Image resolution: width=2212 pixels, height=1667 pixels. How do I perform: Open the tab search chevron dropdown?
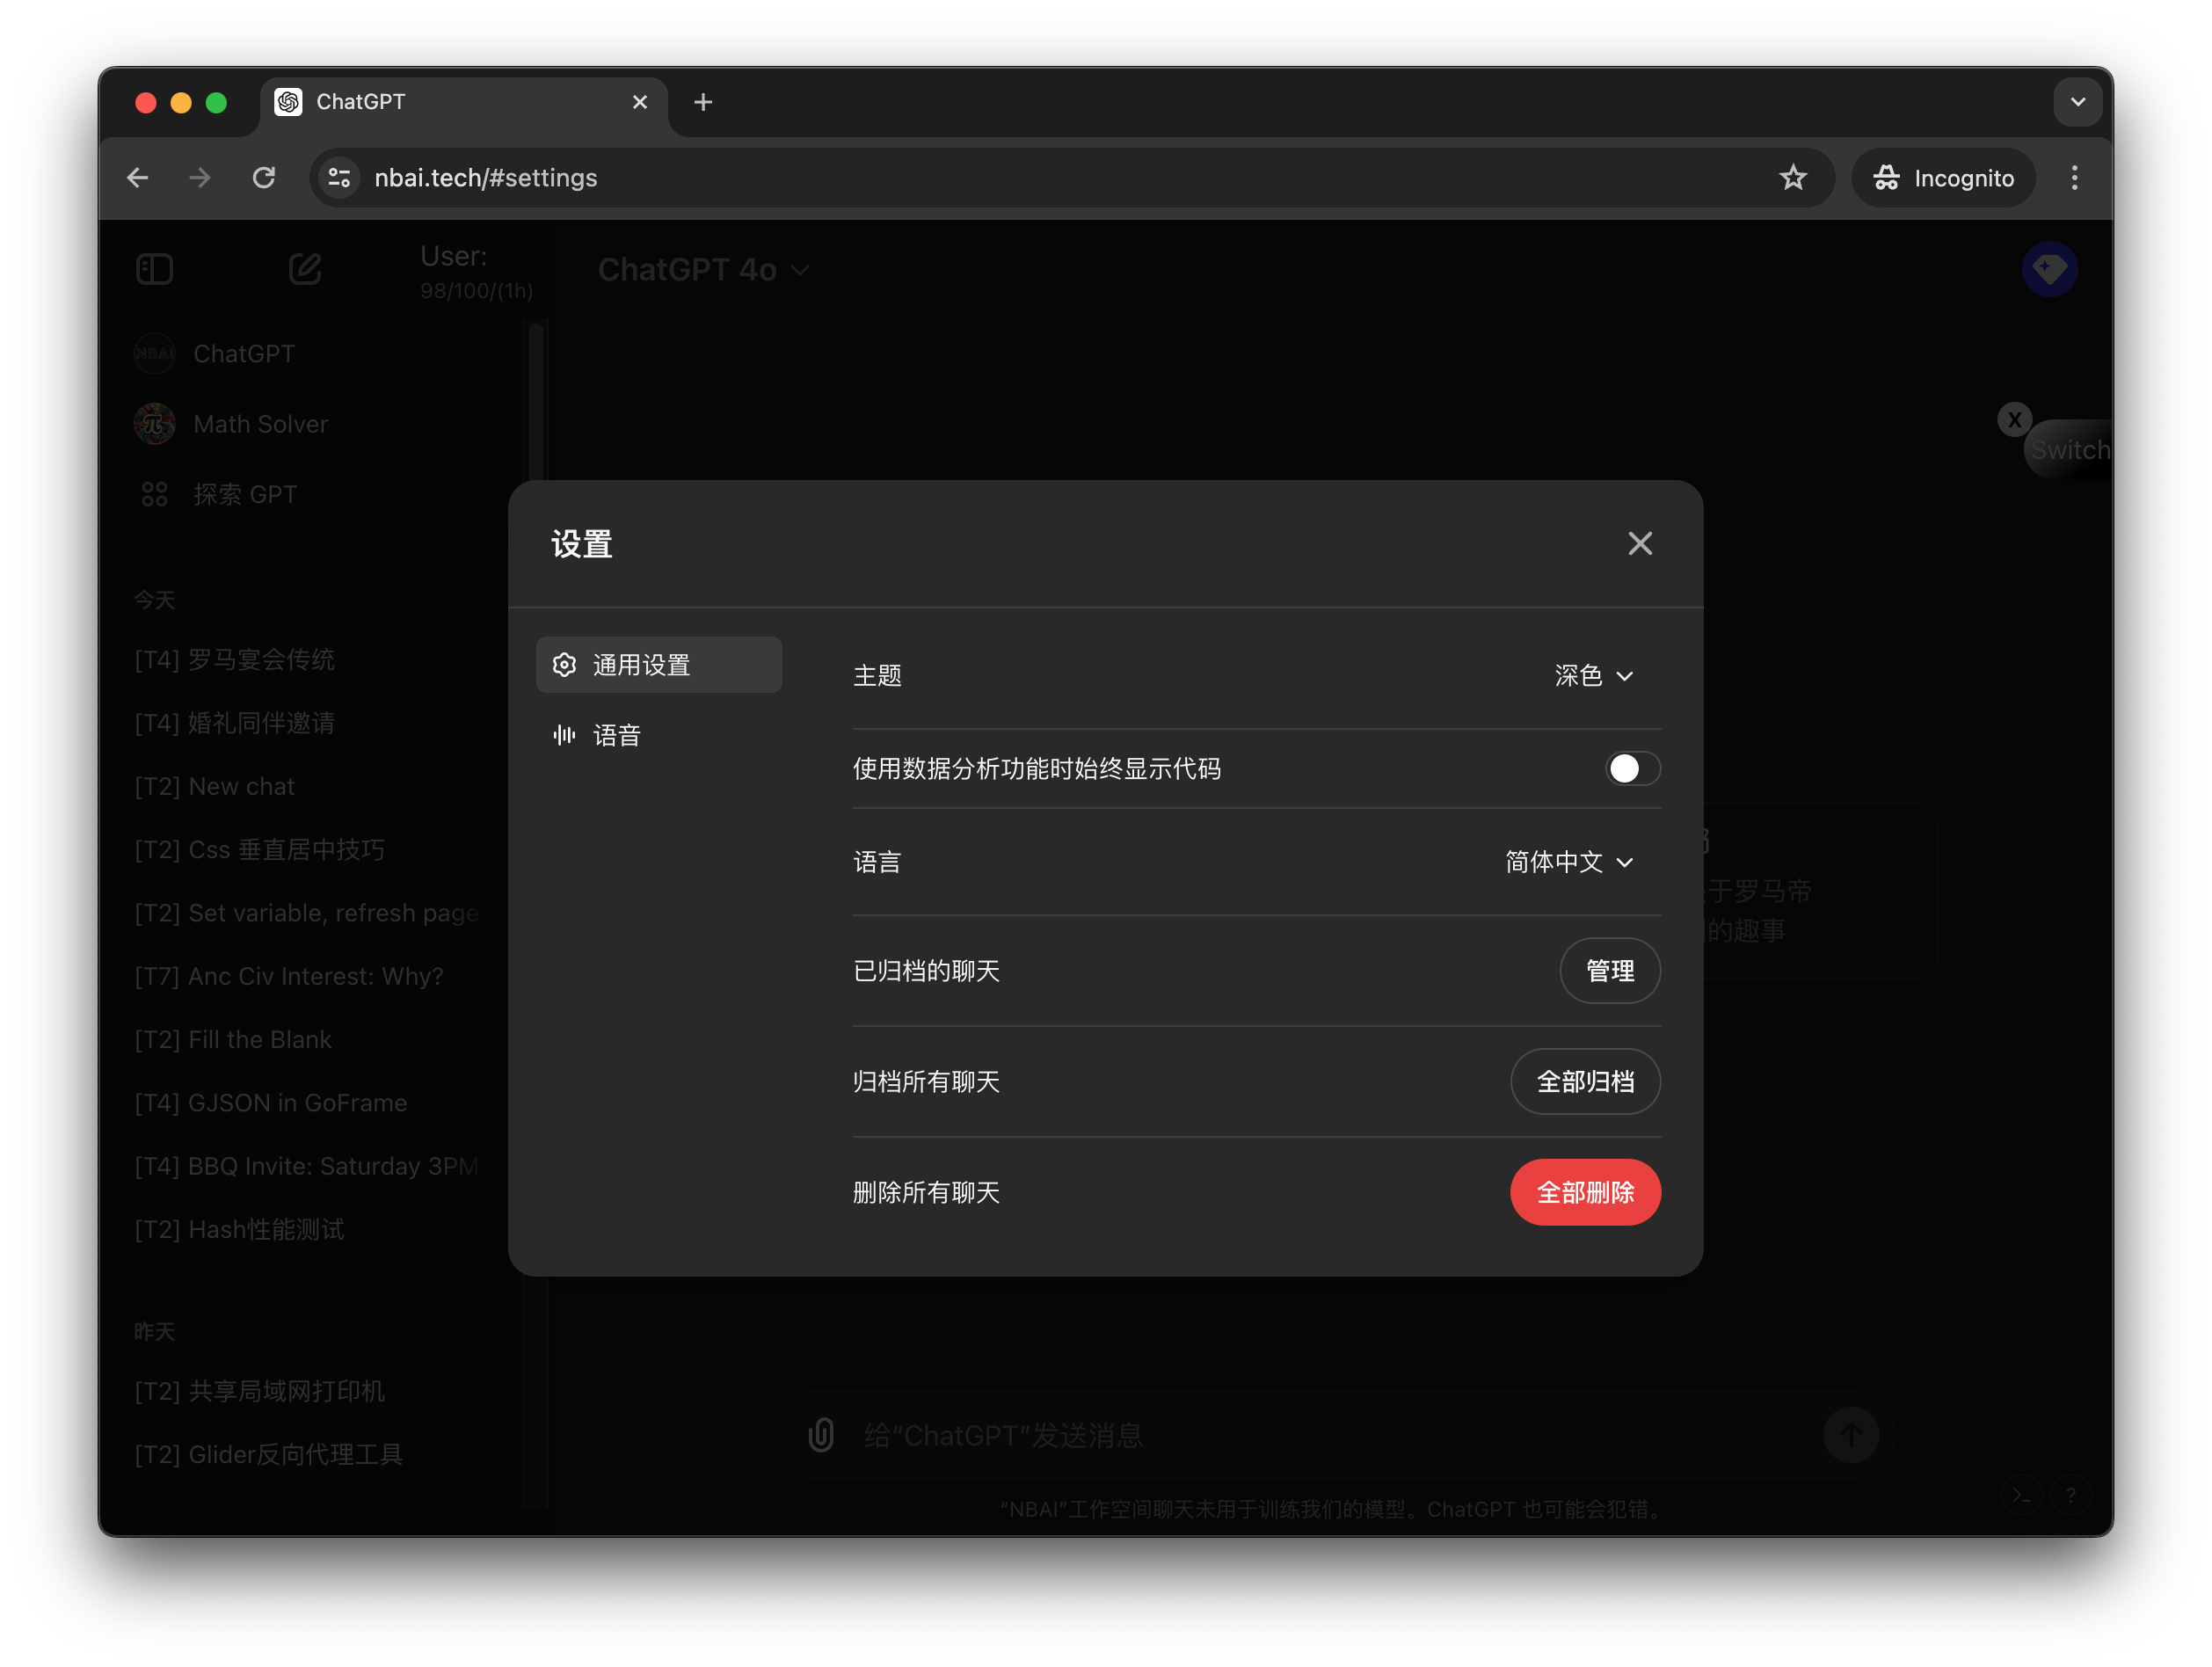(x=2077, y=102)
